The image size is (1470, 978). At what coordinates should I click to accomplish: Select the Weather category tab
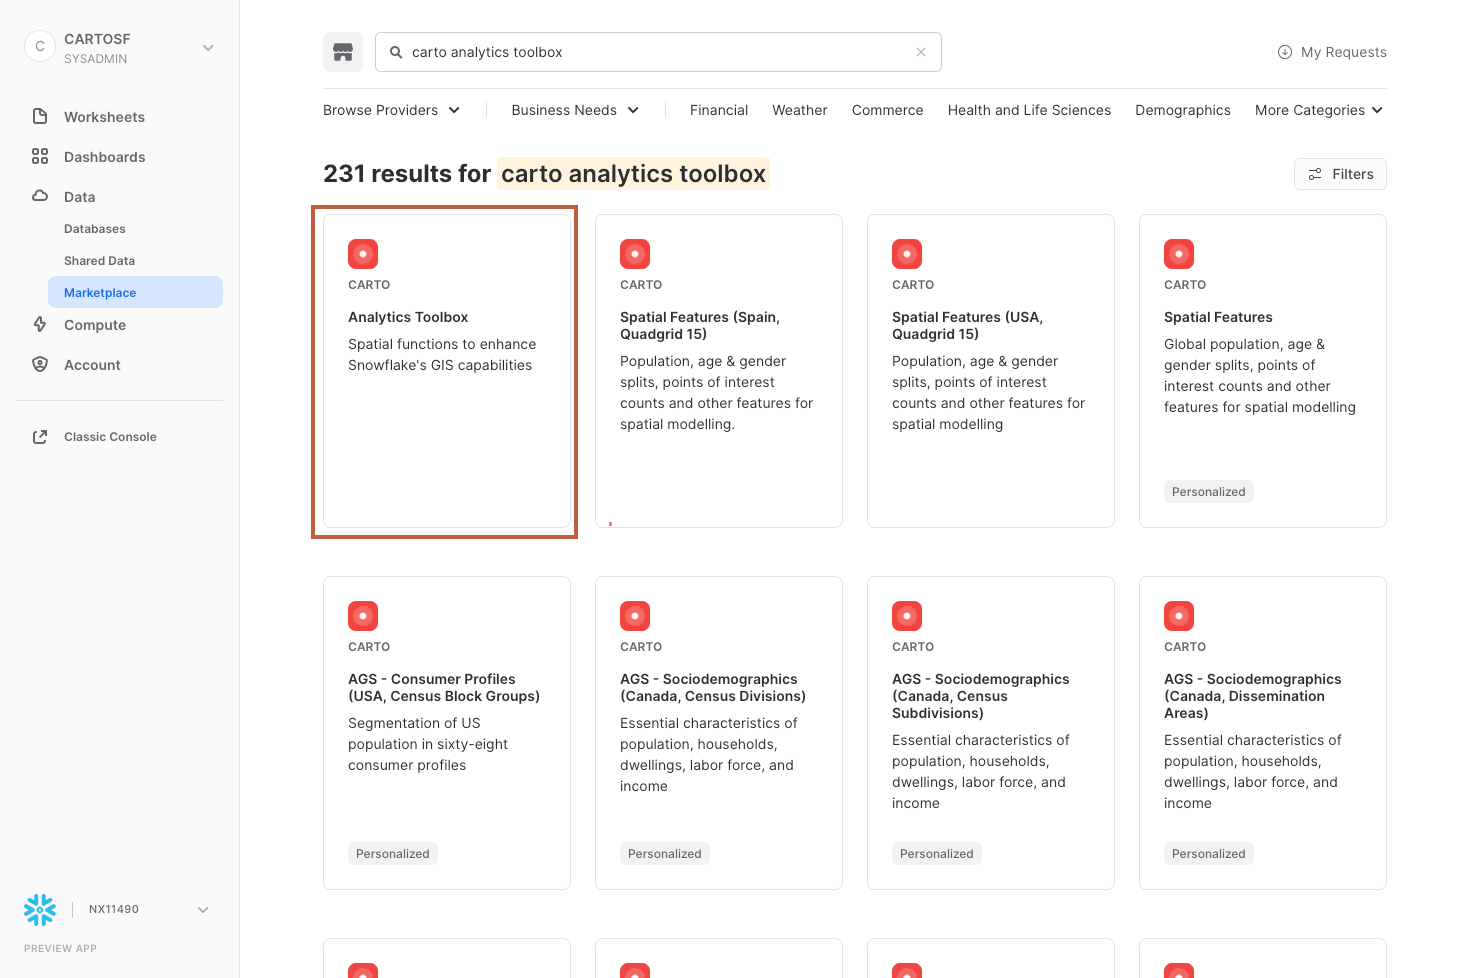799,110
